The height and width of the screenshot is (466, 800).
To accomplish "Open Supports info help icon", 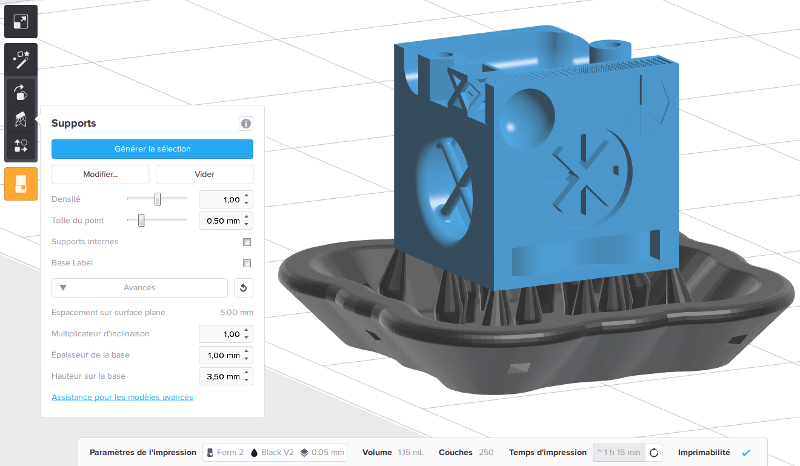I will (x=246, y=124).
